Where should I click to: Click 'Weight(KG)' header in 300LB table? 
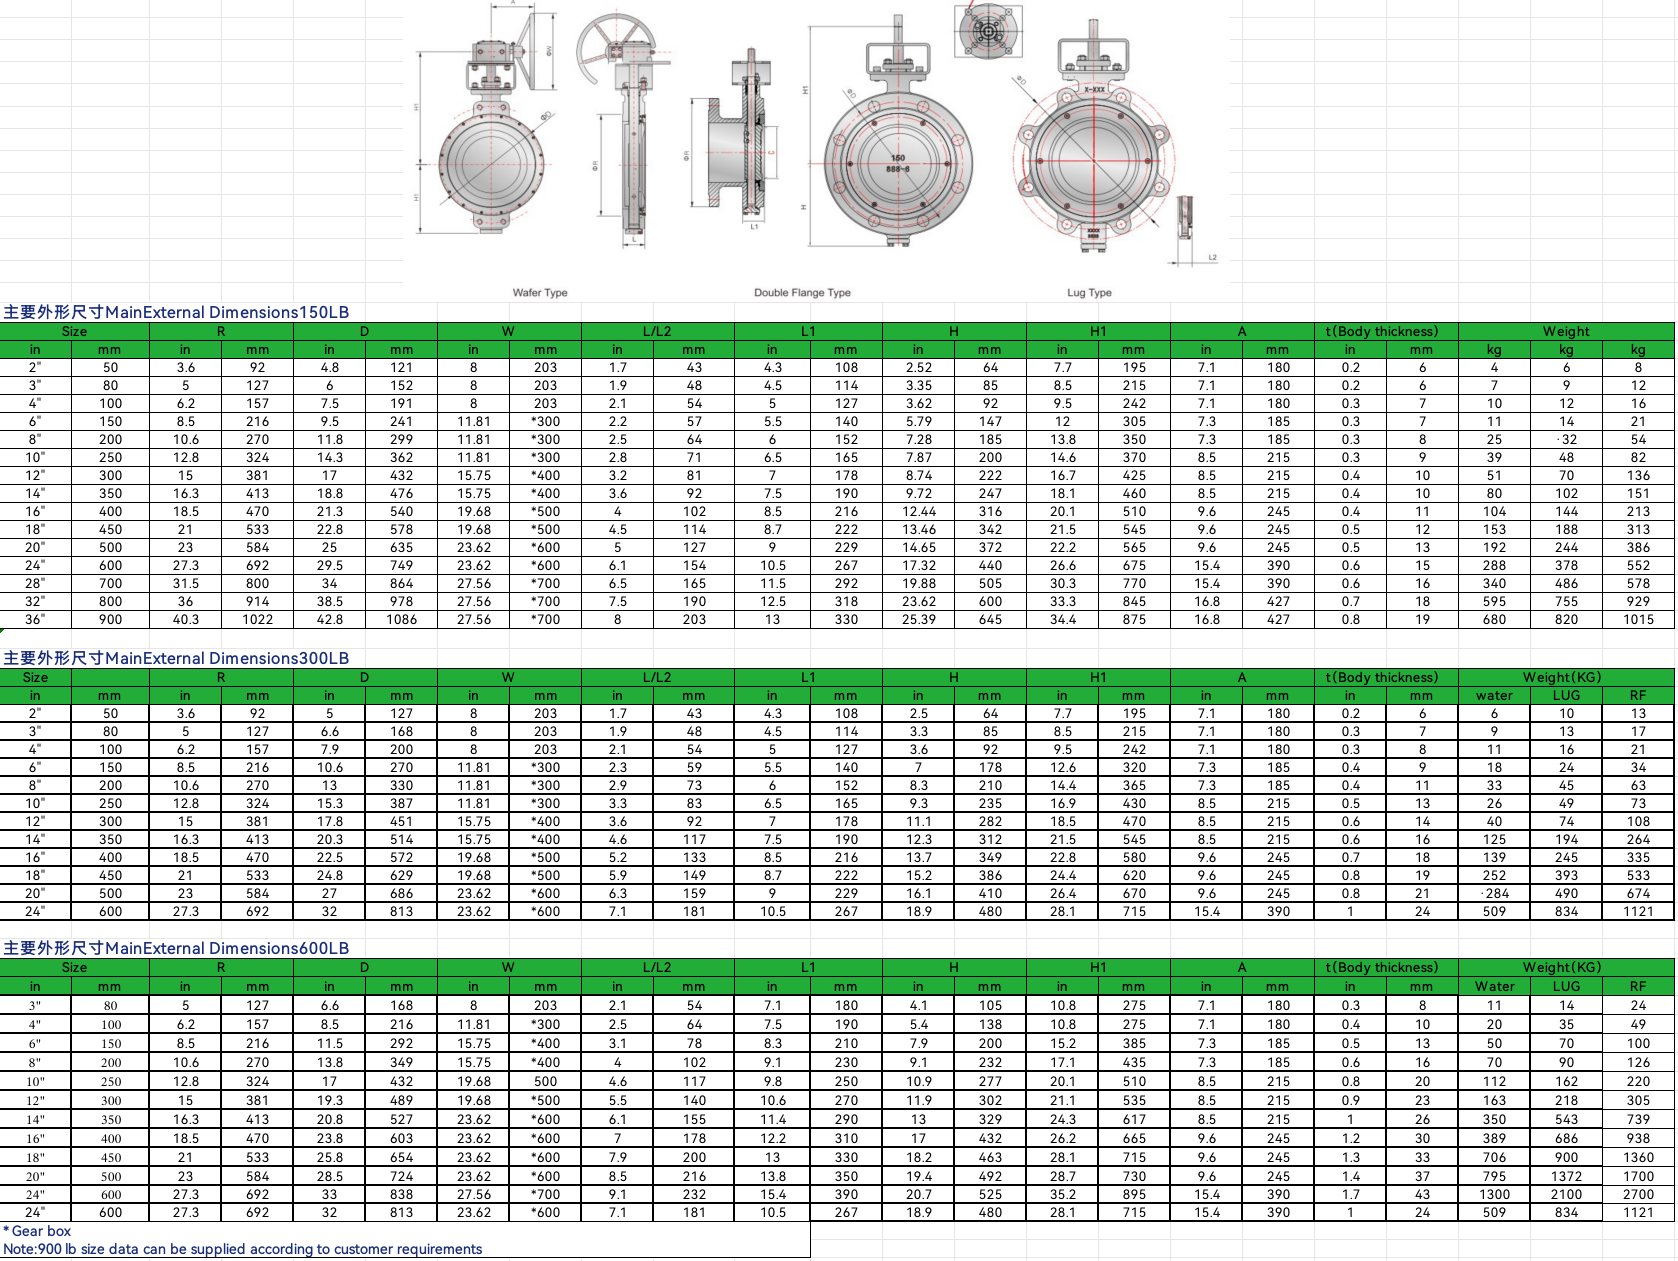coord(1566,678)
